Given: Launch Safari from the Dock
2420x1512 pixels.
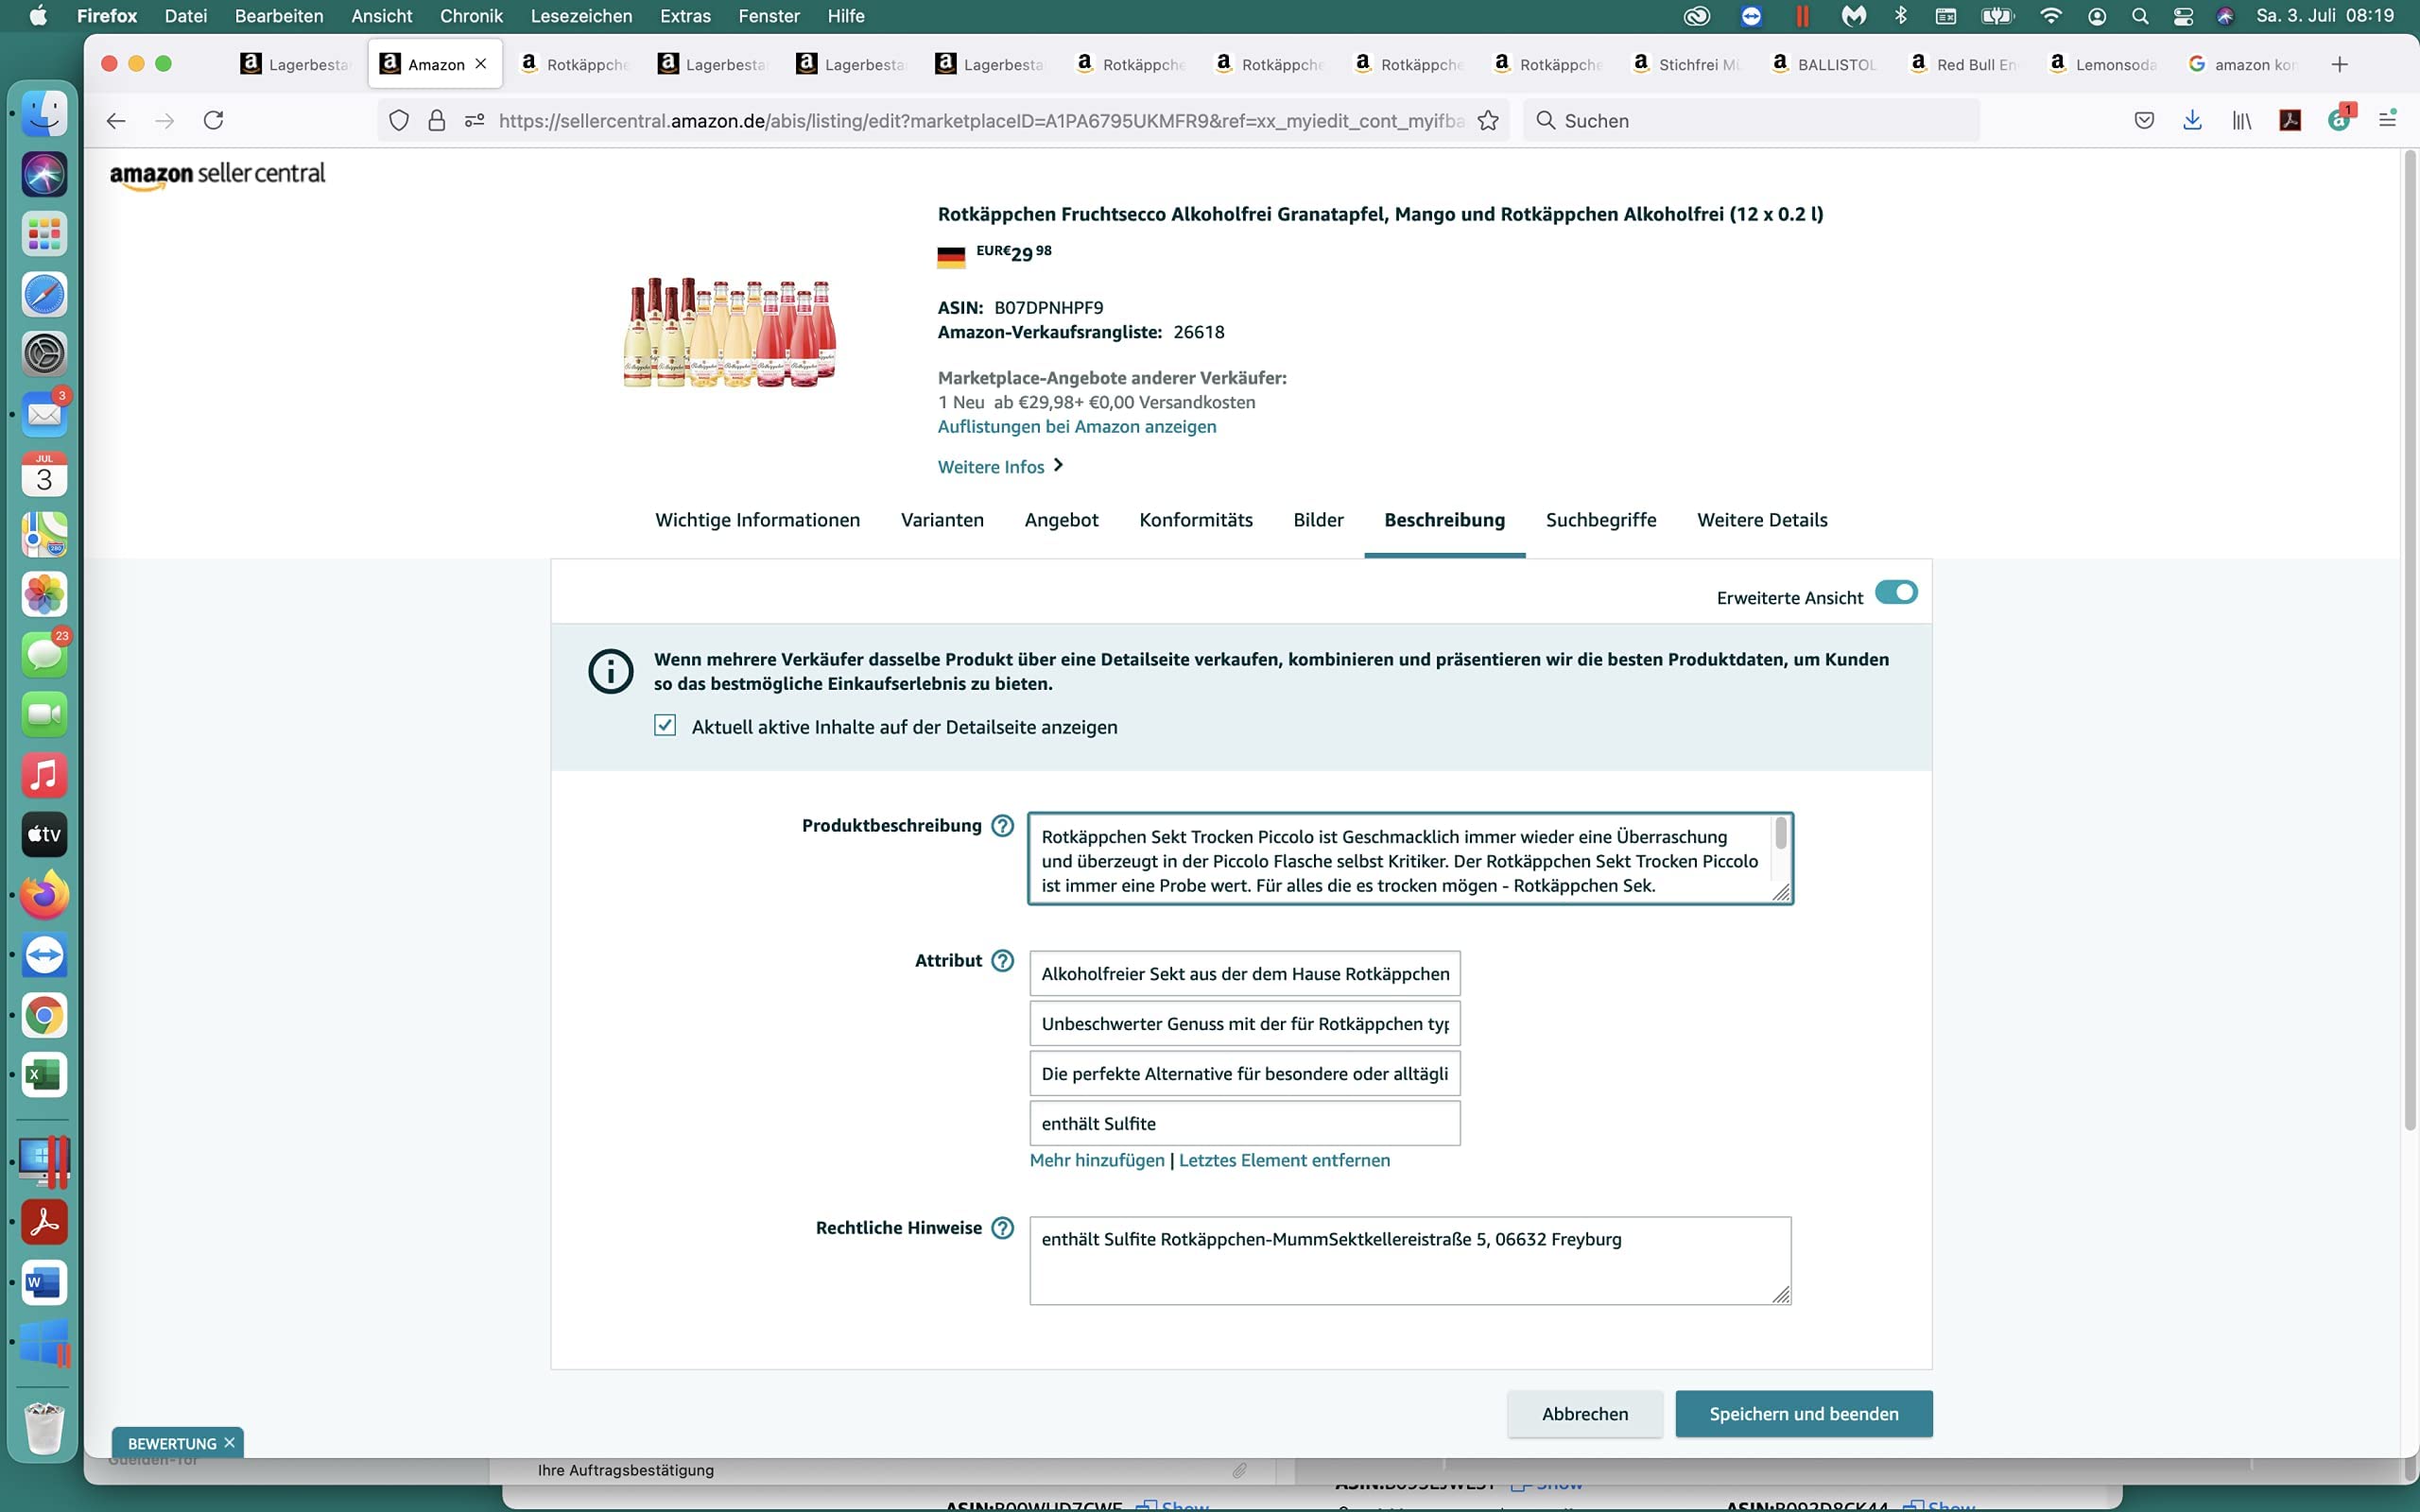Looking at the screenshot, I should pyautogui.click(x=44, y=294).
